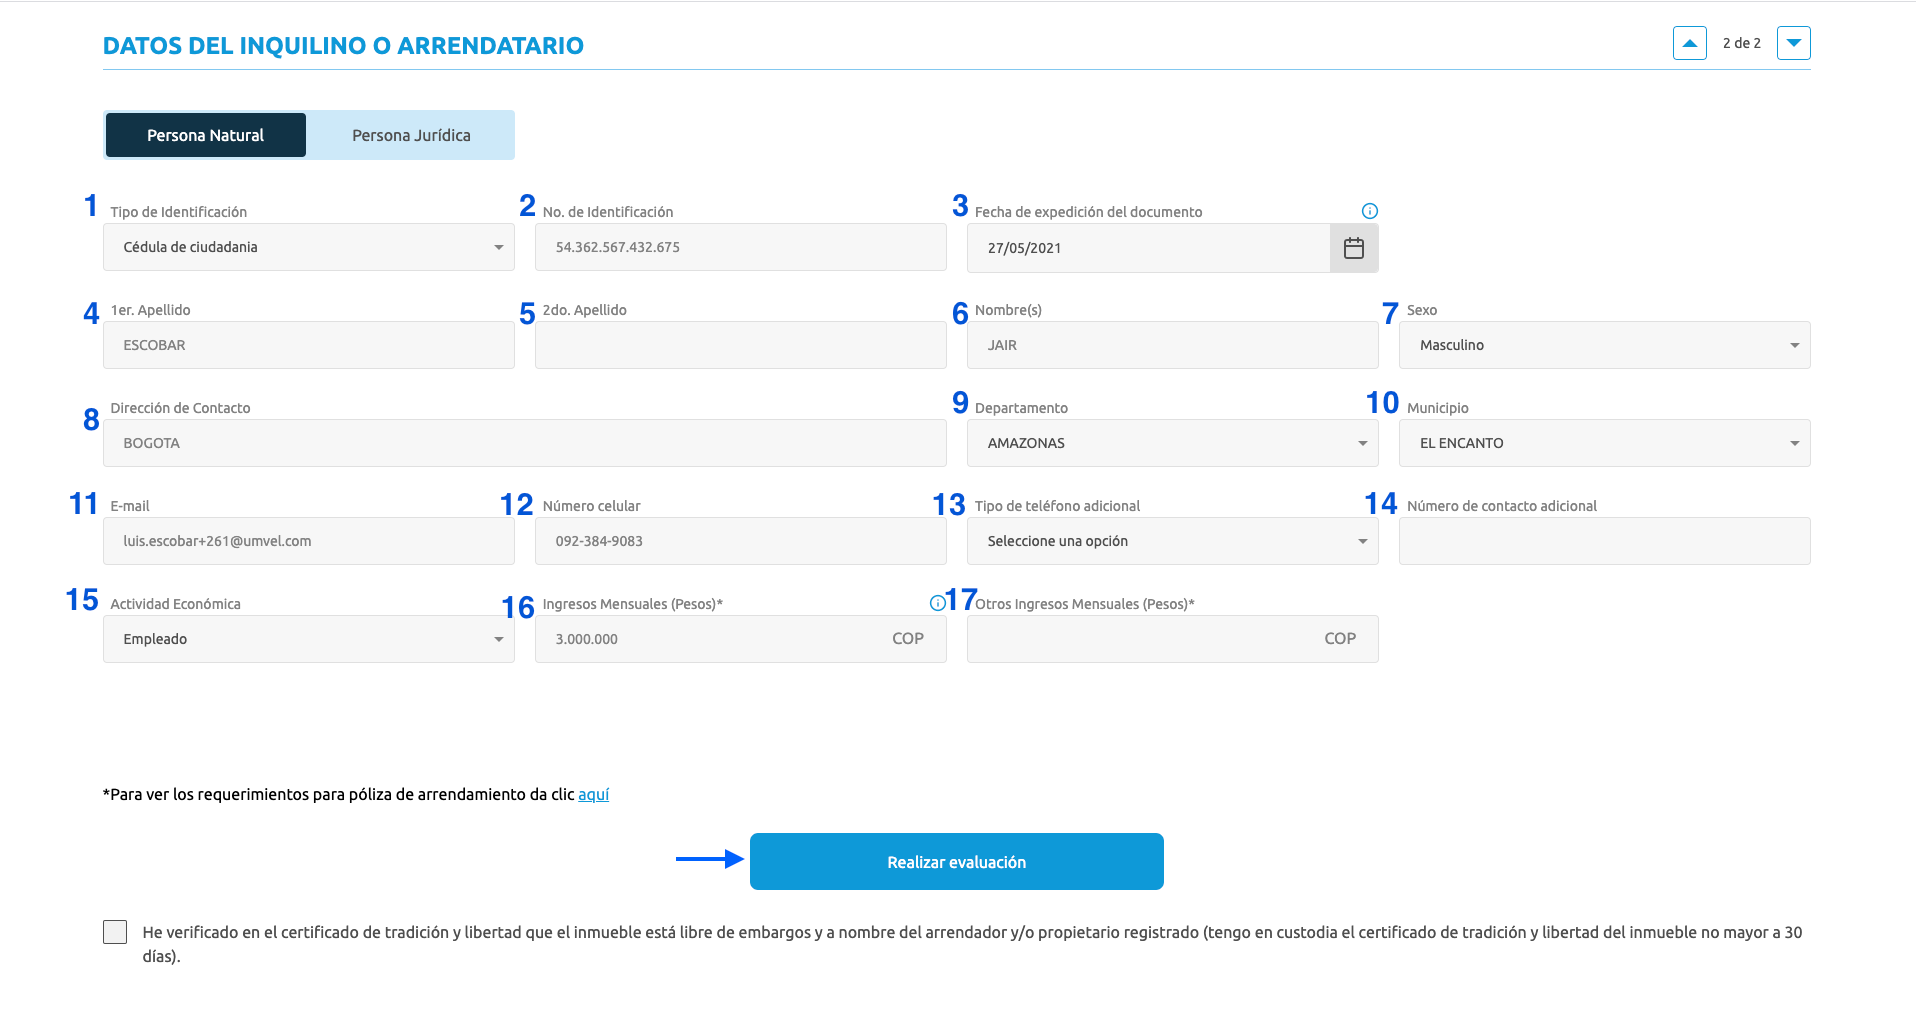Open Tipo de Identificación dropdown
This screenshot has height=1019, width=1916.
(309, 247)
